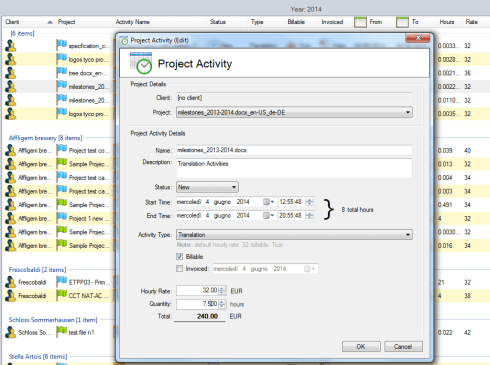Screen dimensions: 490x365
Task: Click flag icon of Project 1 new row
Action: click(x=62, y=218)
